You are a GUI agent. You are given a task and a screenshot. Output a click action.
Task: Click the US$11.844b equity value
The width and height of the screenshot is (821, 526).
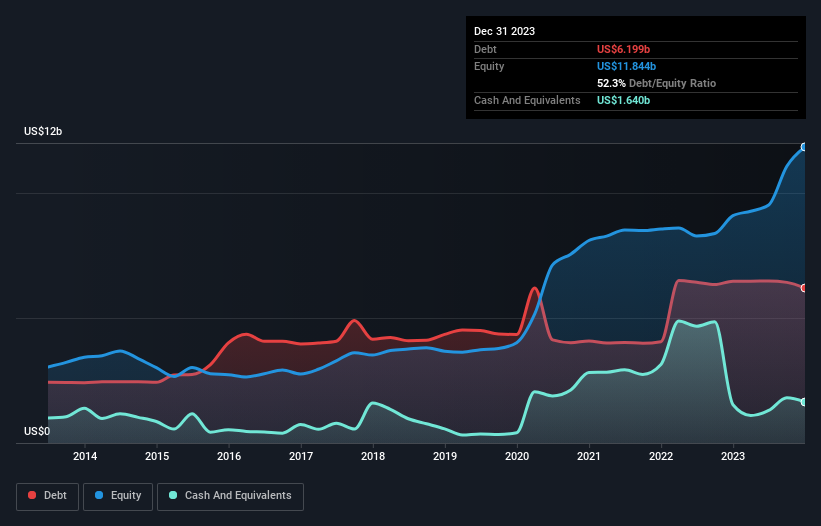[626, 66]
